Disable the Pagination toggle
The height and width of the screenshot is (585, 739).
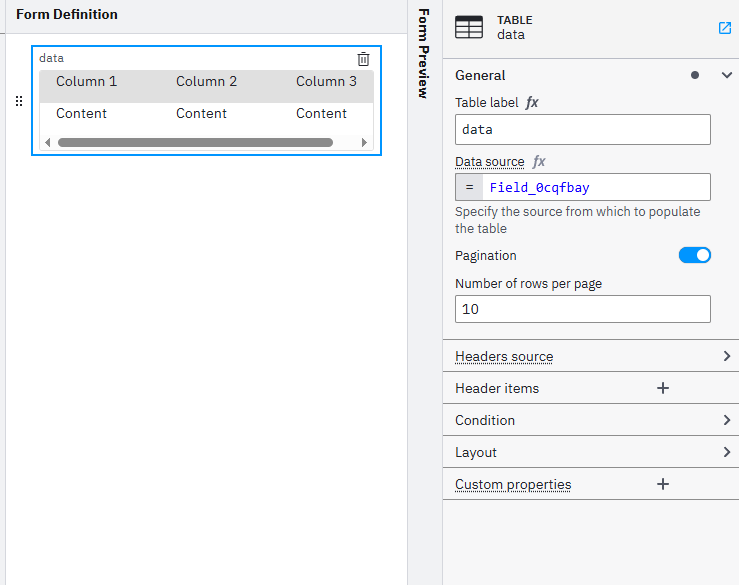pos(694,255)
